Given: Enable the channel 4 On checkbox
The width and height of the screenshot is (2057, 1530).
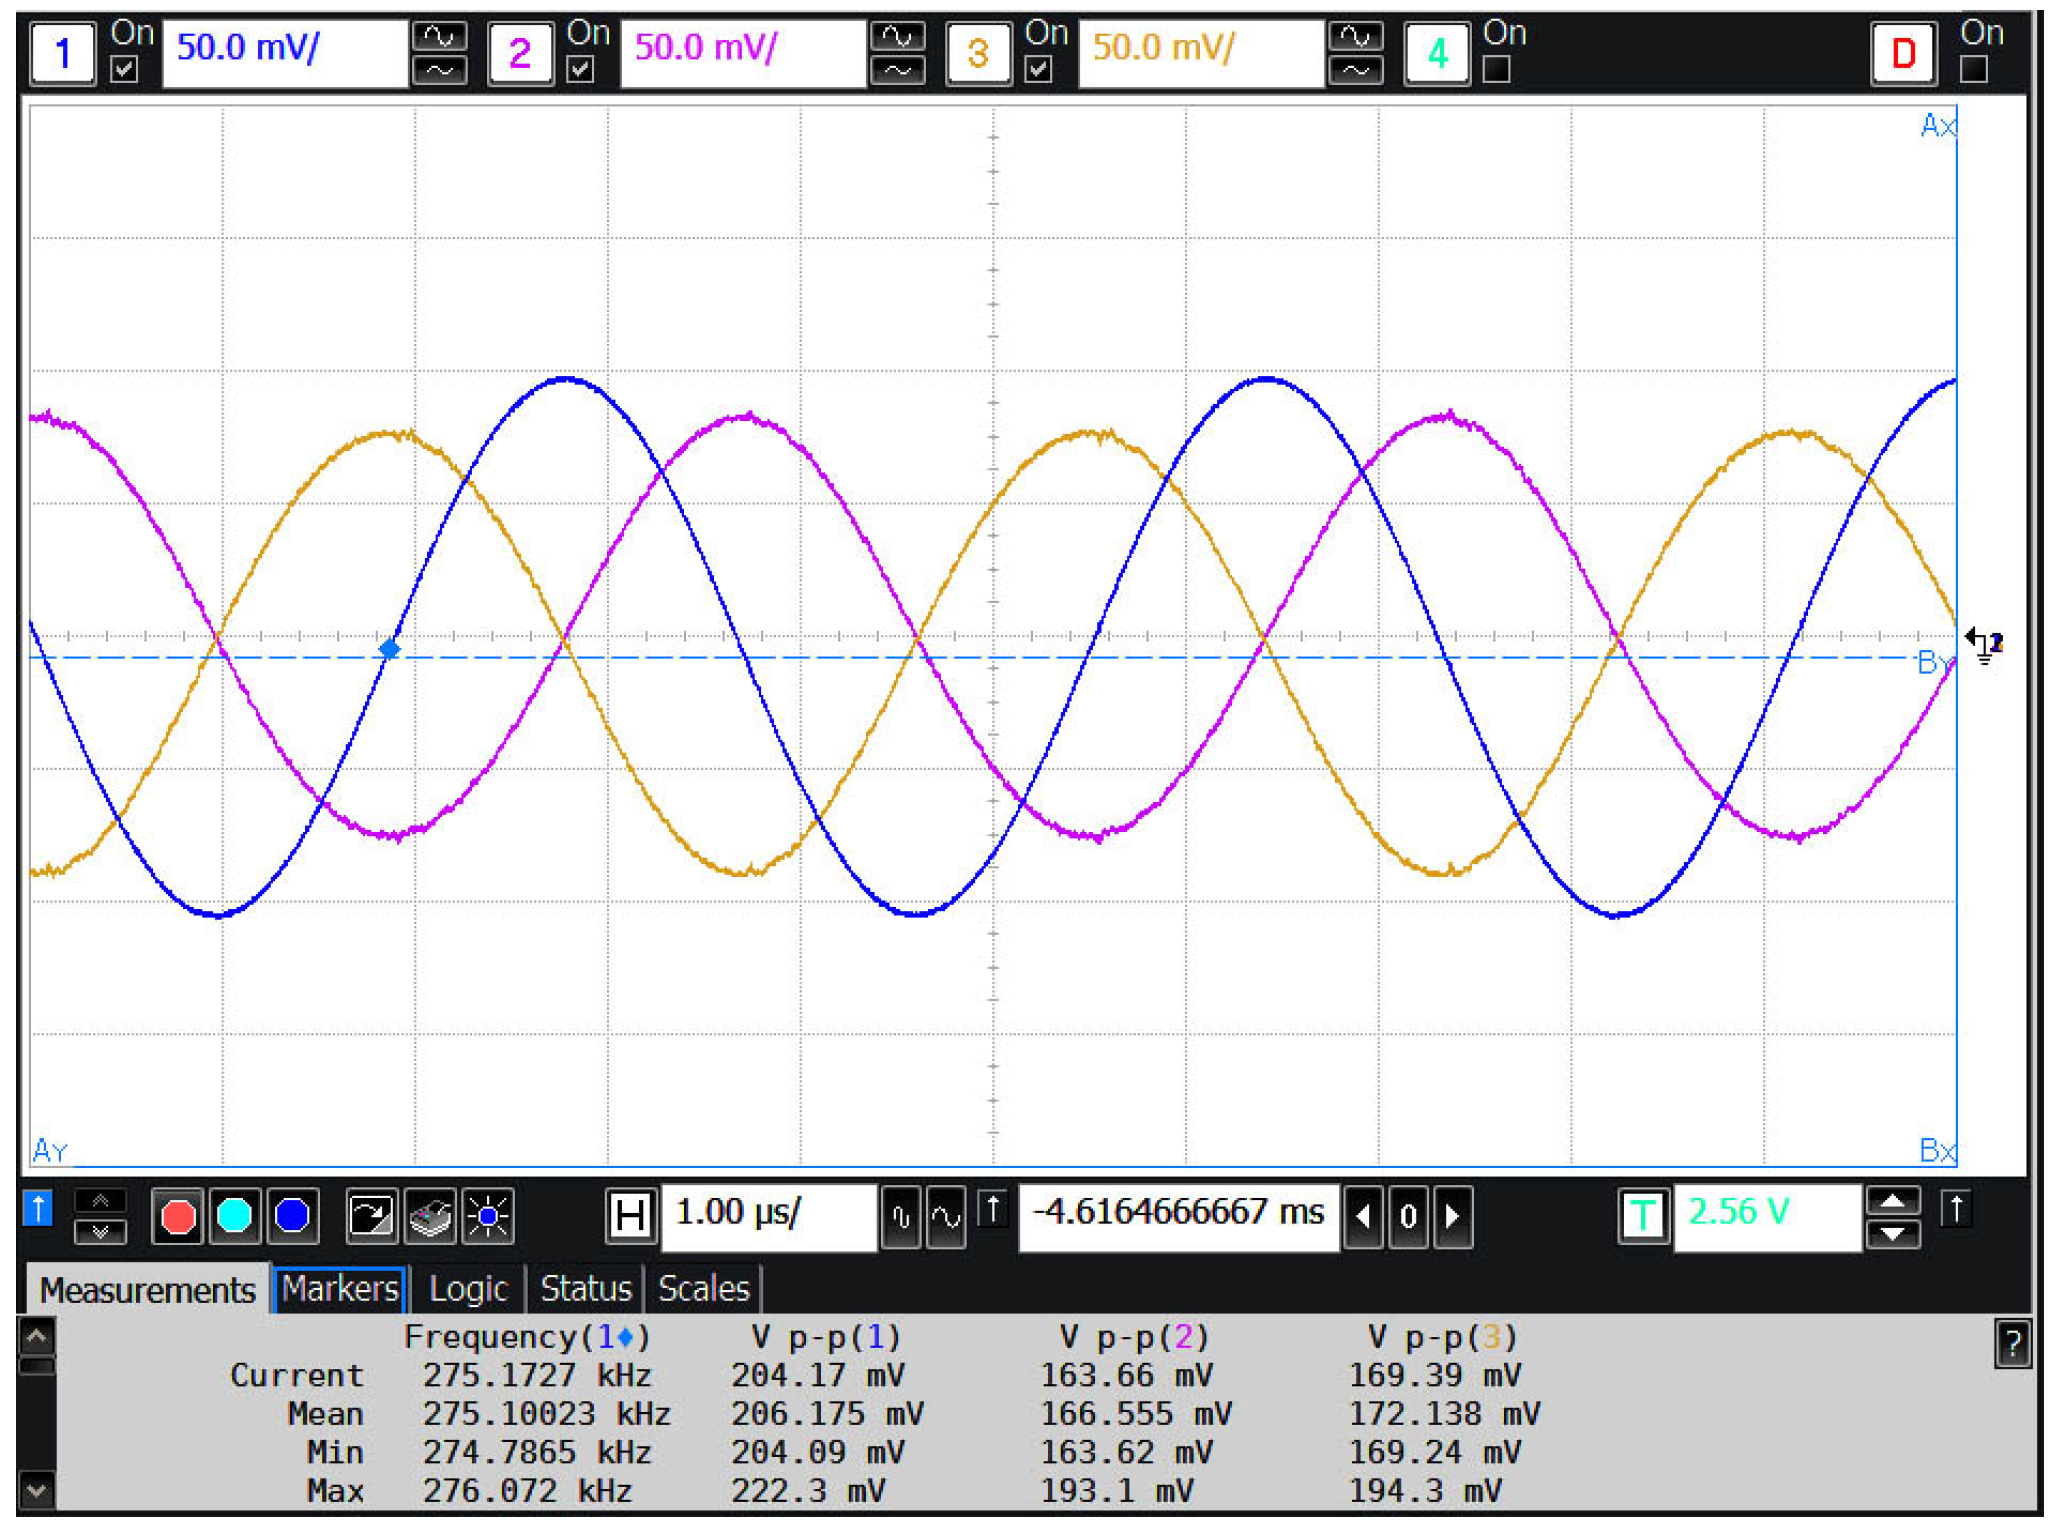Looking at the screenshot, I should [1496, 69].
